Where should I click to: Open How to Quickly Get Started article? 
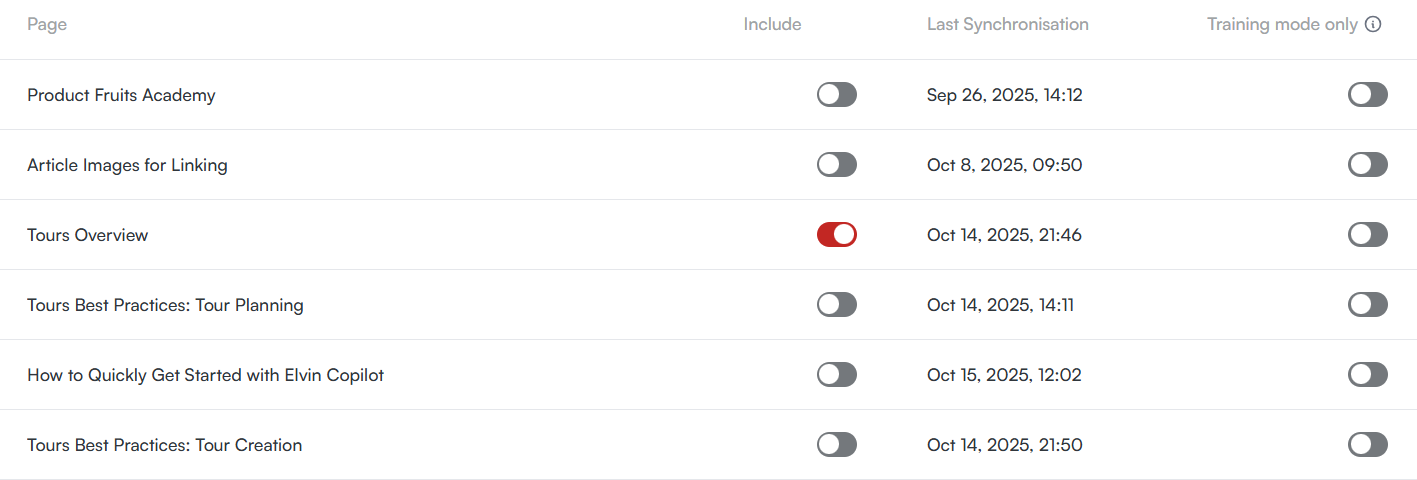pos(205,375)
